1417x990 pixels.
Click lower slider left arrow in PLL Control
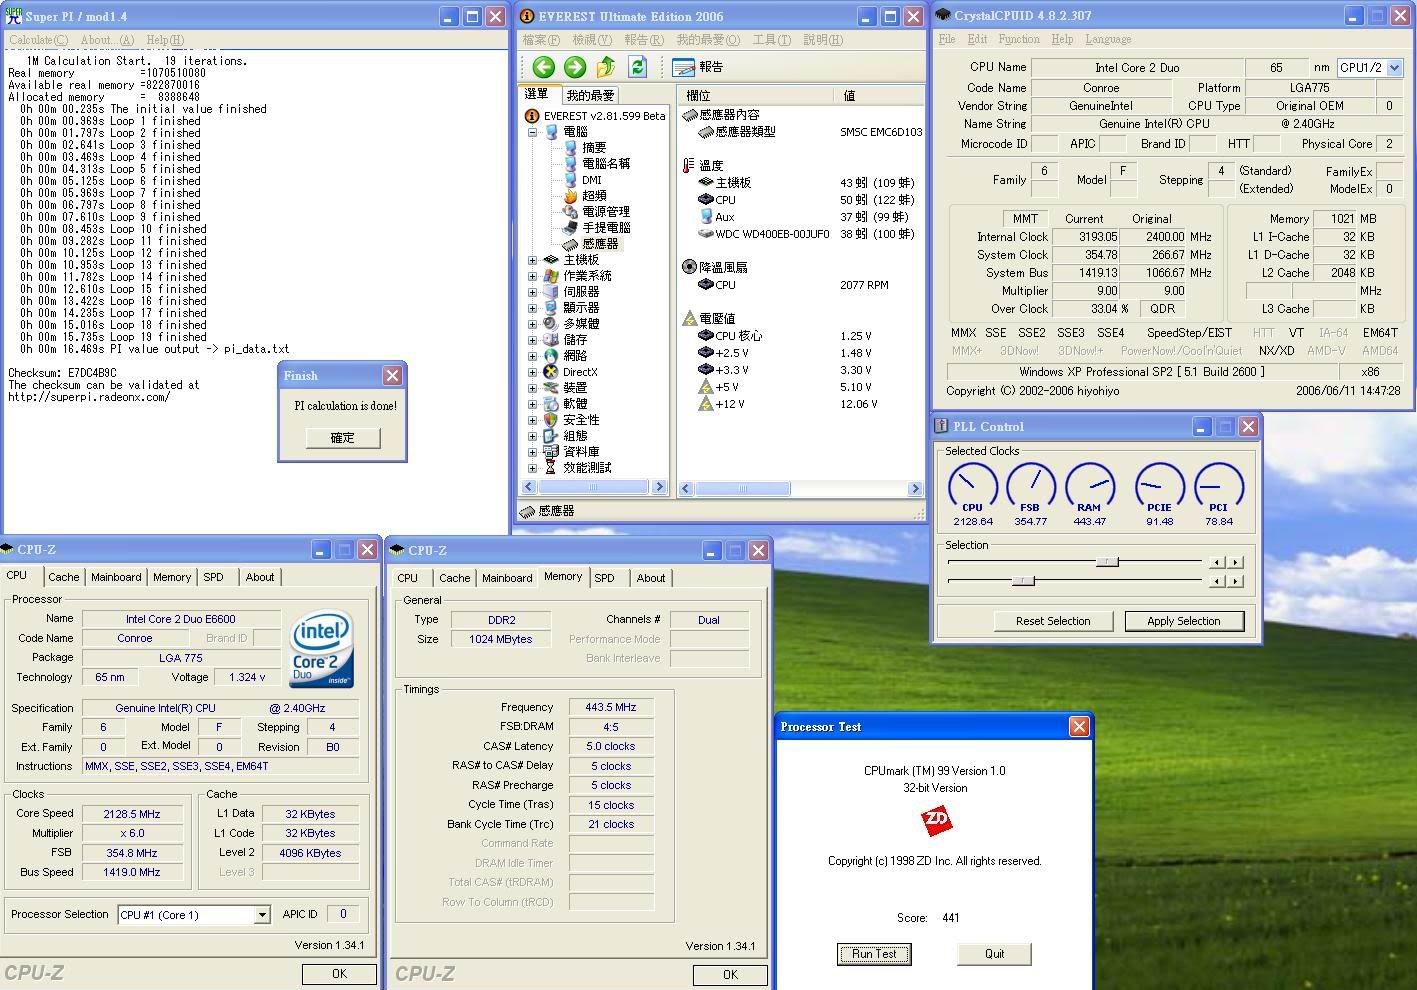point(1217,580)
